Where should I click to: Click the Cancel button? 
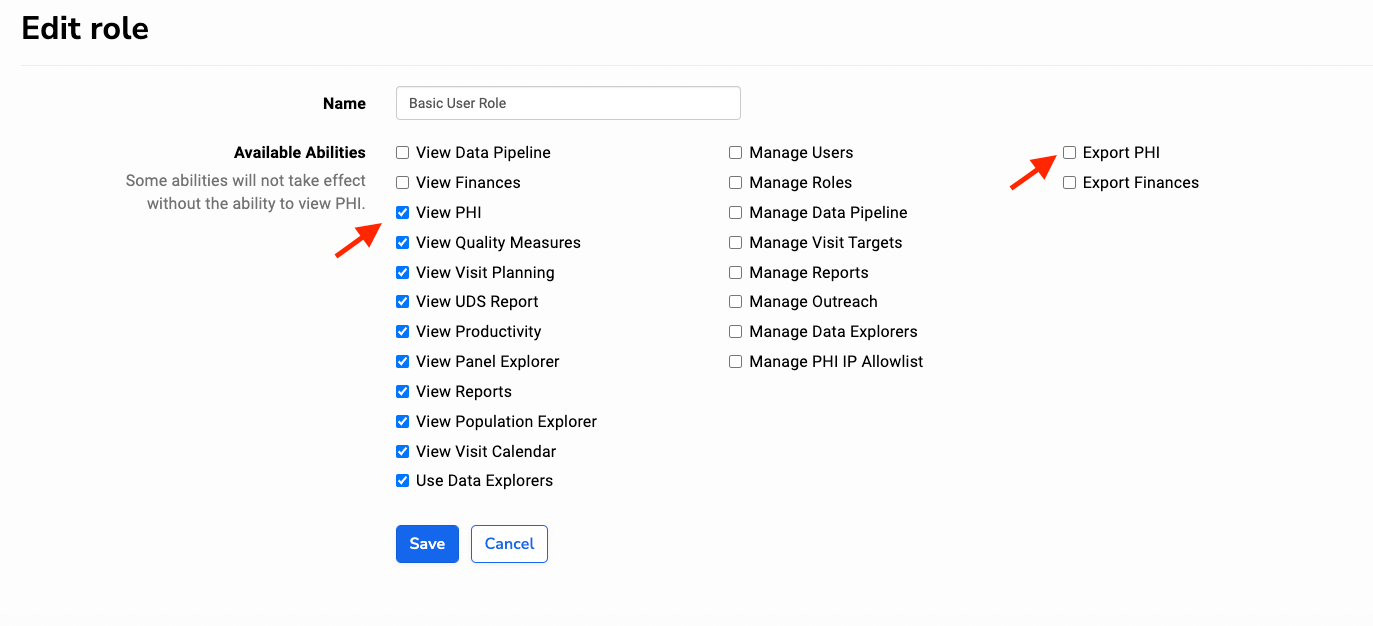[509, 544]
